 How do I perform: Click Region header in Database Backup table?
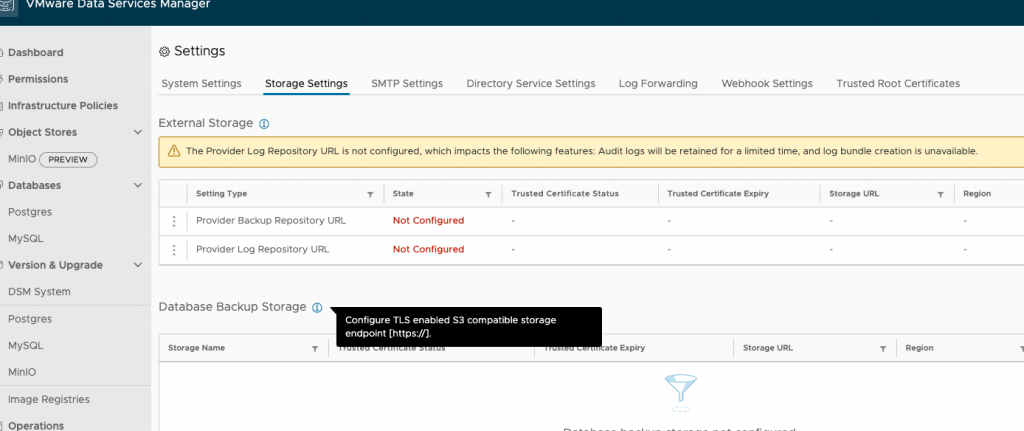click(x=920, y=348)
